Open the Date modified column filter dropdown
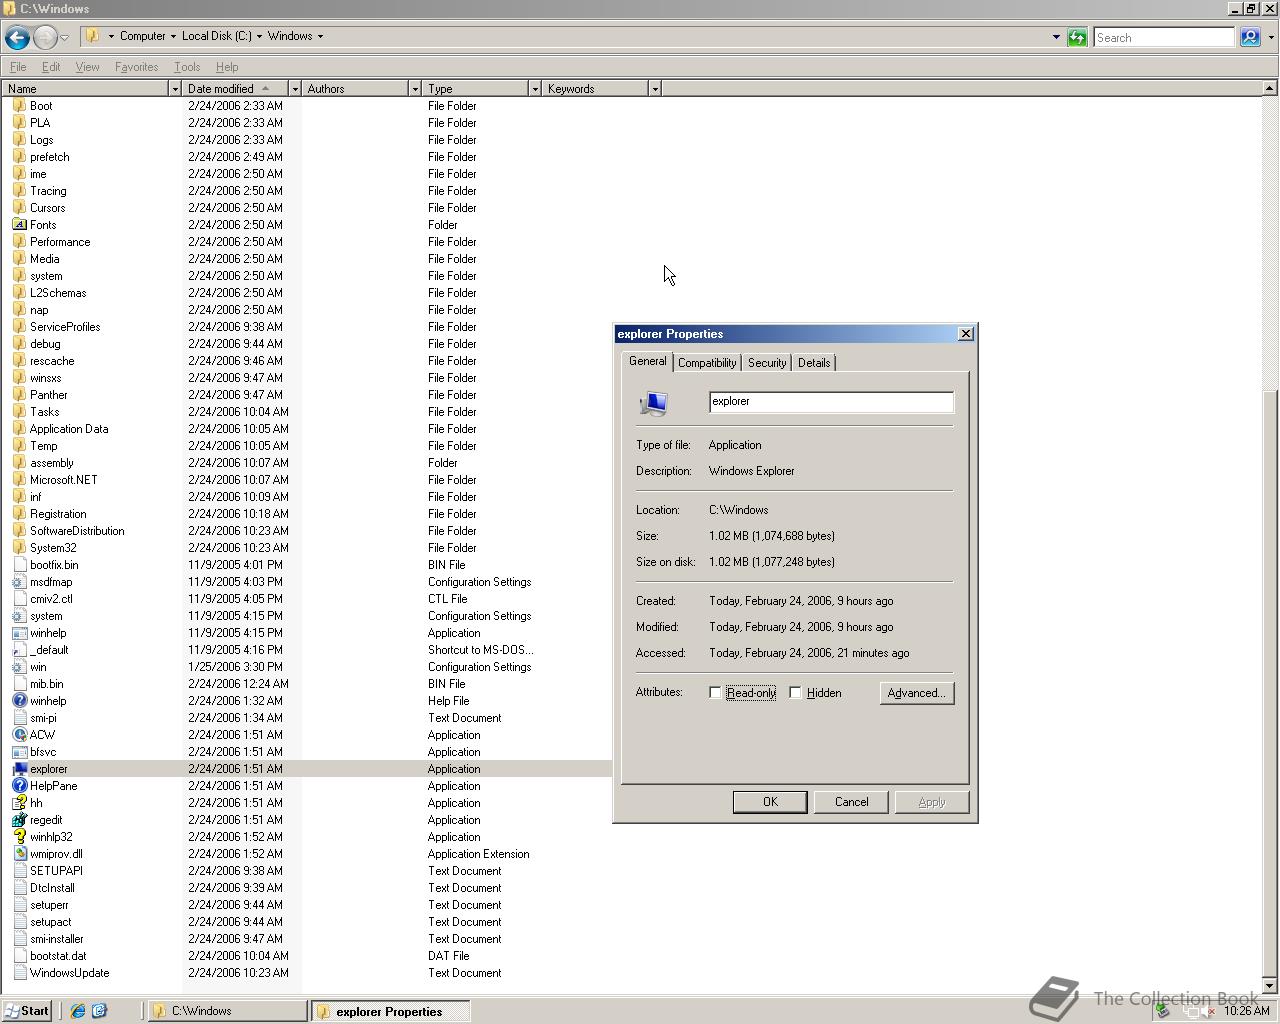This screenshot has width=1280, height=1024. click(295, 89)
